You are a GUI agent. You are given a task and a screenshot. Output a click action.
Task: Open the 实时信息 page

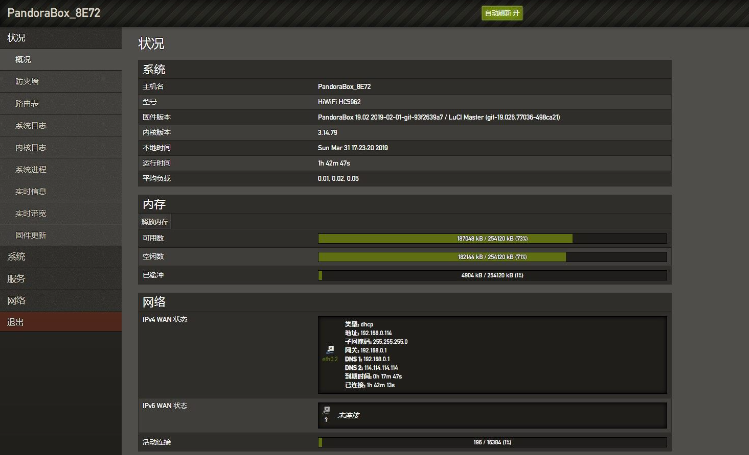click(31, 191)
